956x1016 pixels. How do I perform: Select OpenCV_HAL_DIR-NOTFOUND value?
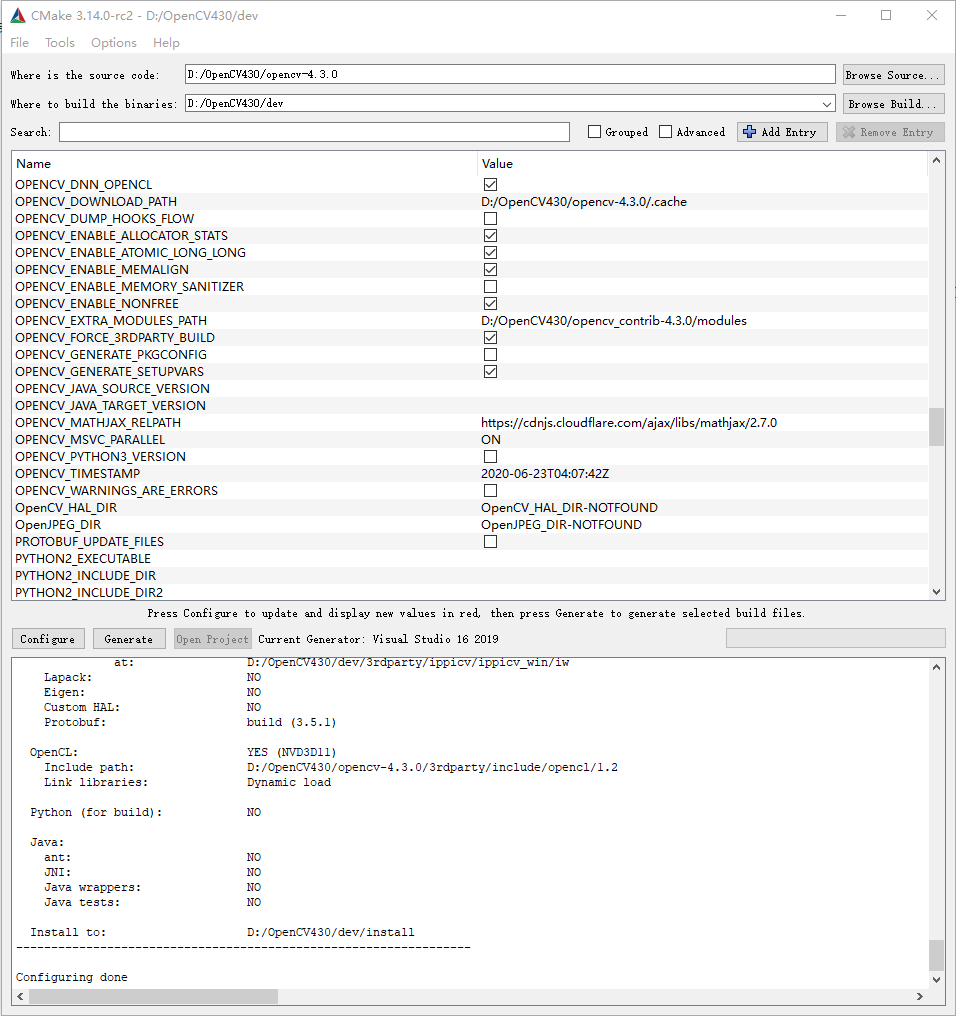[569, 507]
